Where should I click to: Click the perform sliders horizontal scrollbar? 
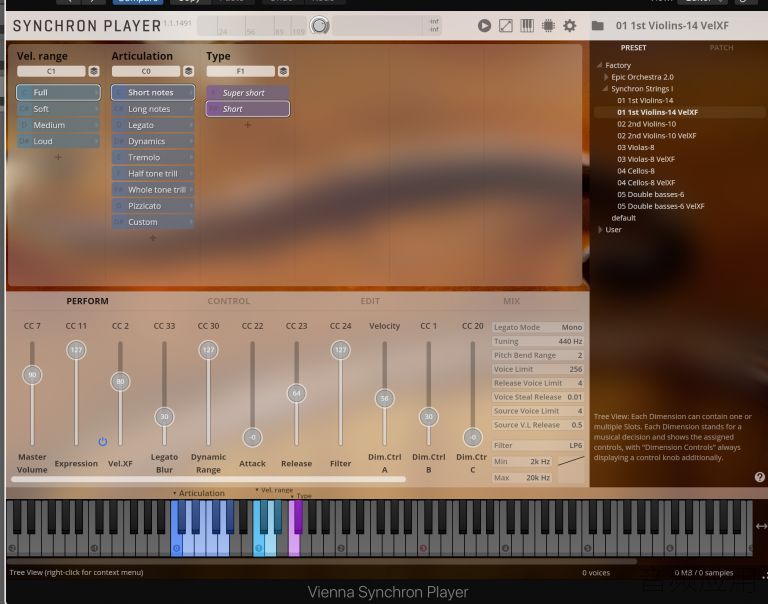pyautogui.click(x=208, y=480)
